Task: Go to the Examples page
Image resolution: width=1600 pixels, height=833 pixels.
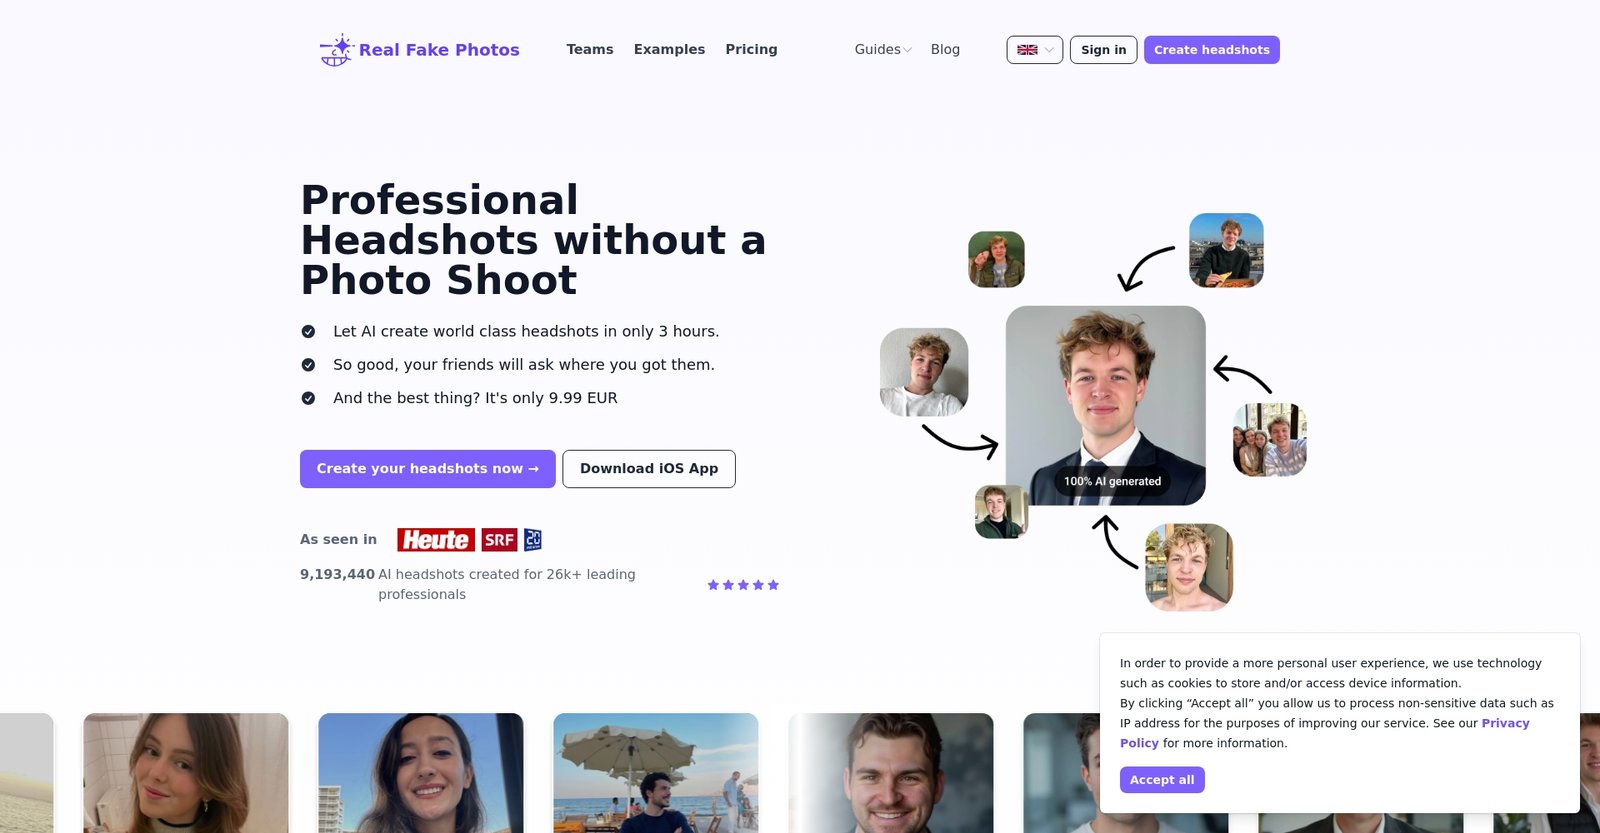Action: pyautogui.click(x=669, y=50)
